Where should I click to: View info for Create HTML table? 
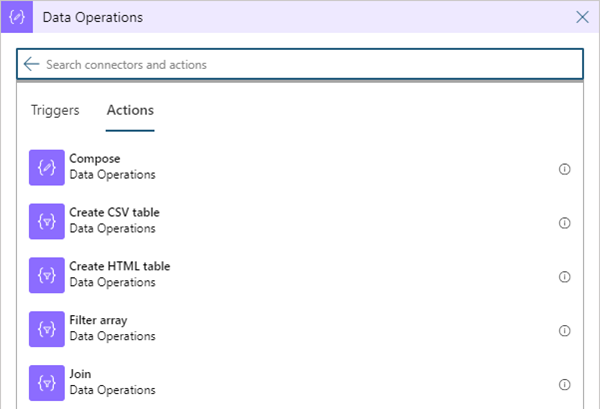(564, 277)
